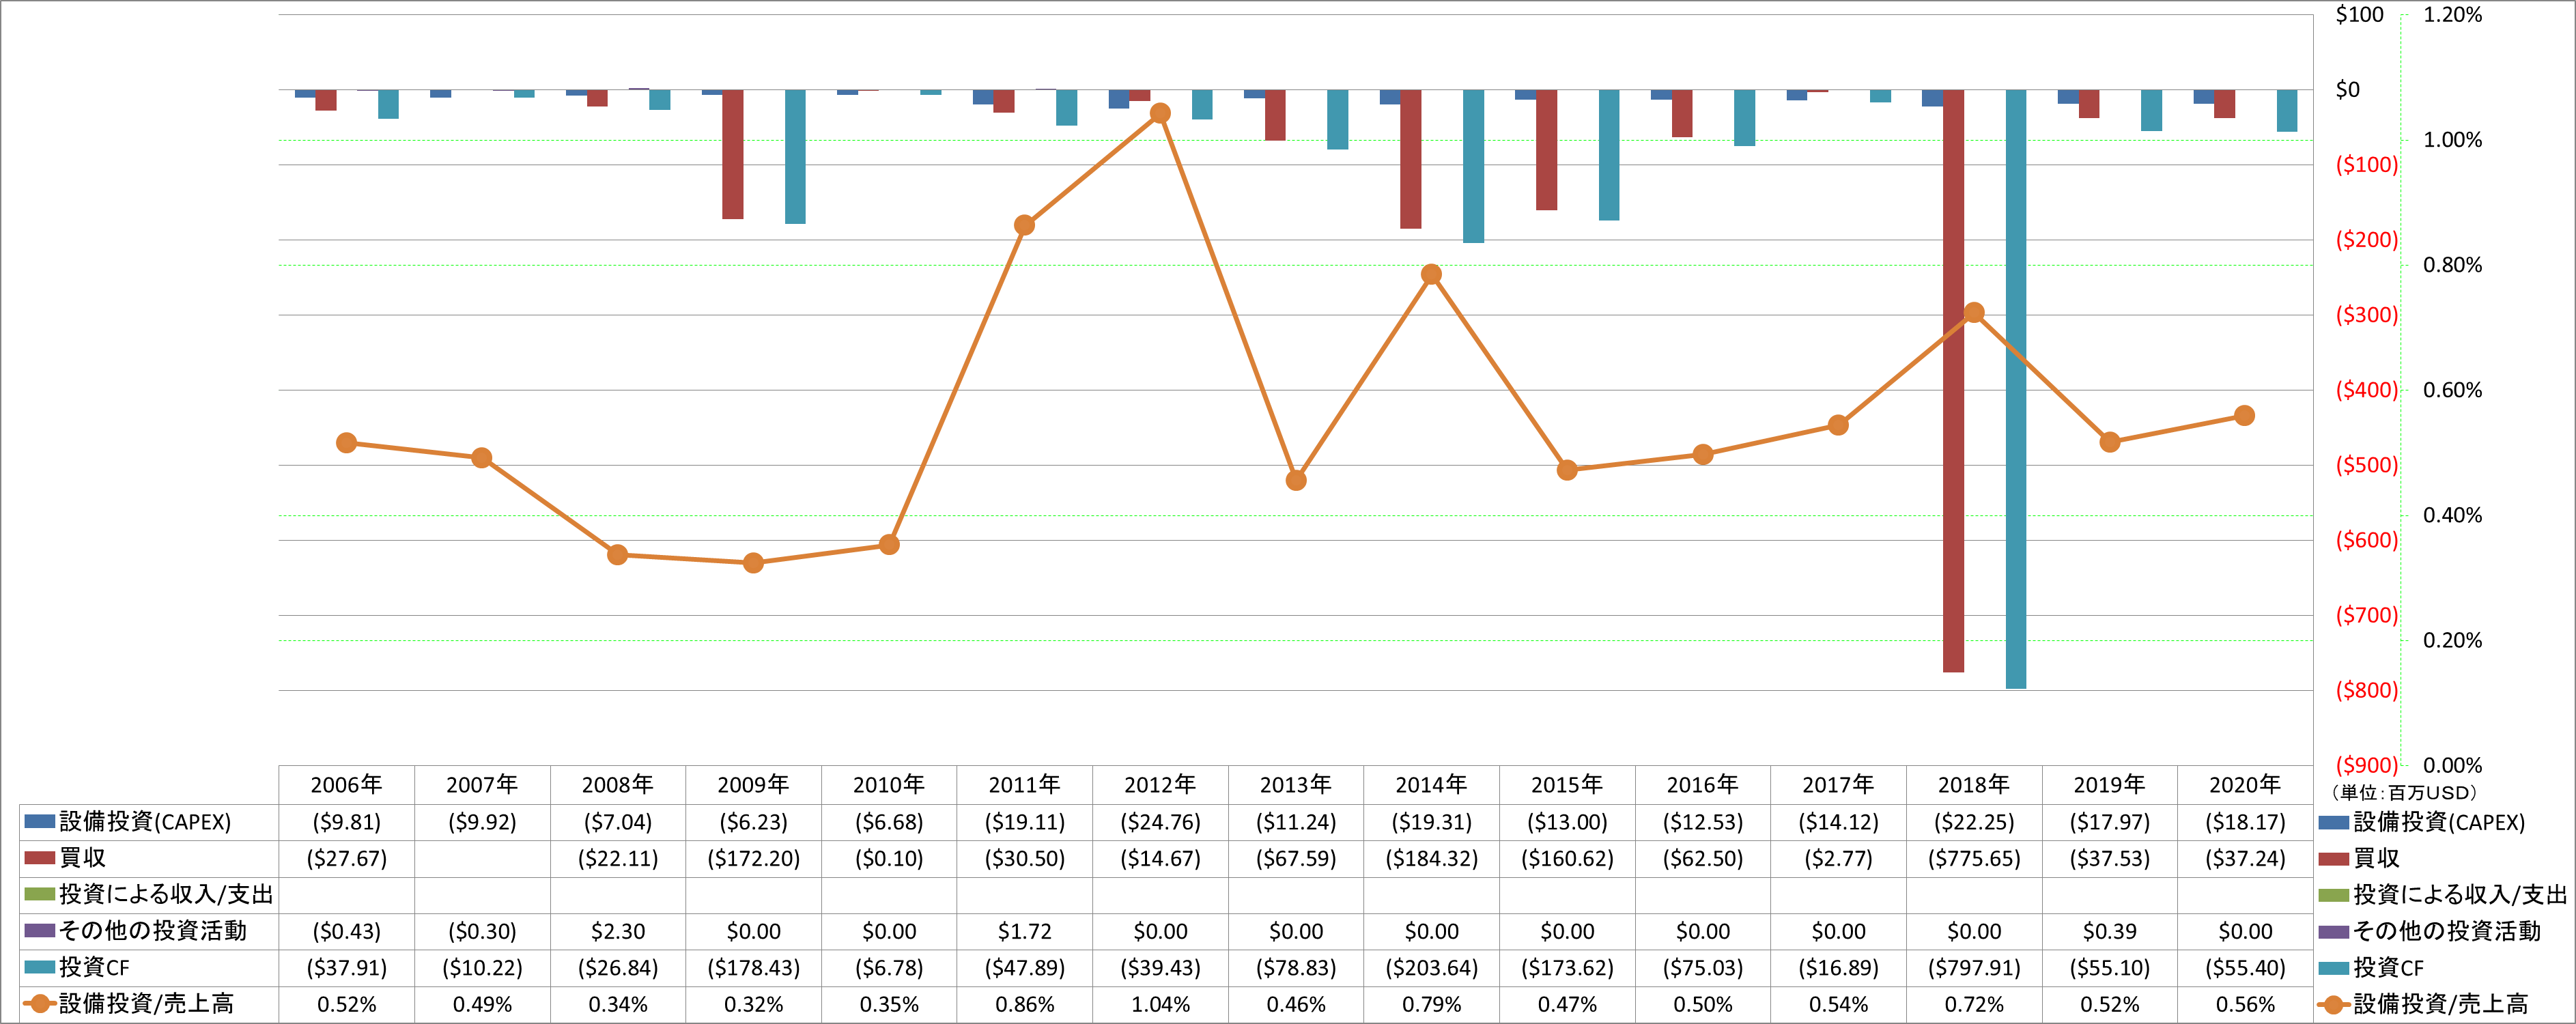
Task: Click the blue 設備投資(CAPEX) swatch in left legend
Action: click(x=40, y=821)
